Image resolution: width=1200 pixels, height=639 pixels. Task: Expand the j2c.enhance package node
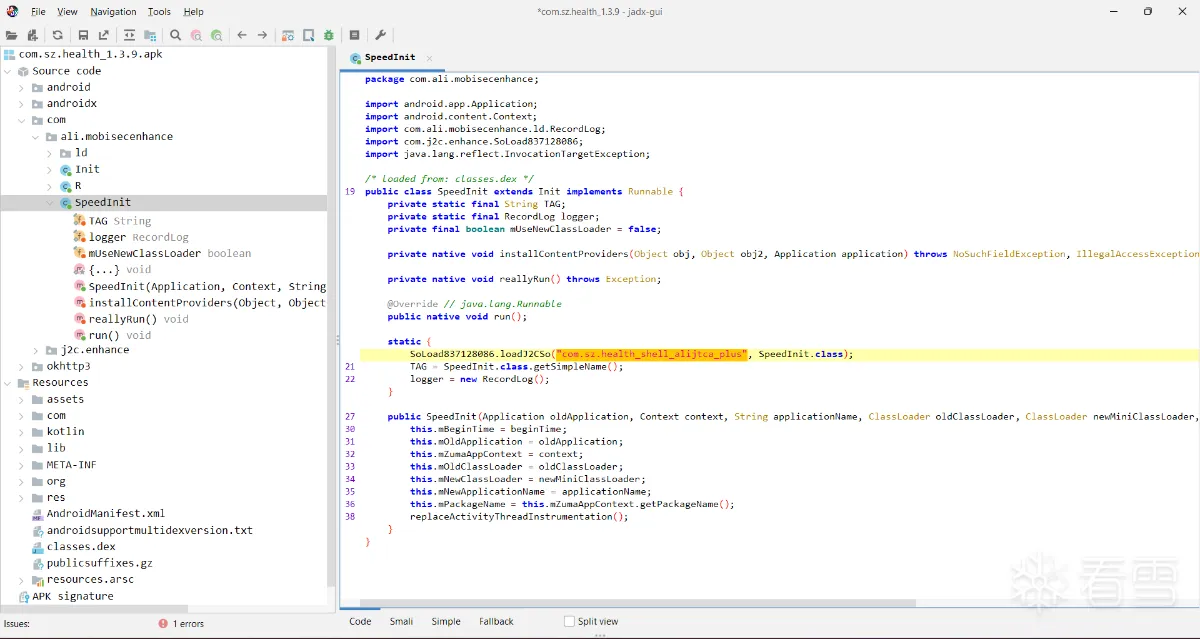point(36,350)
